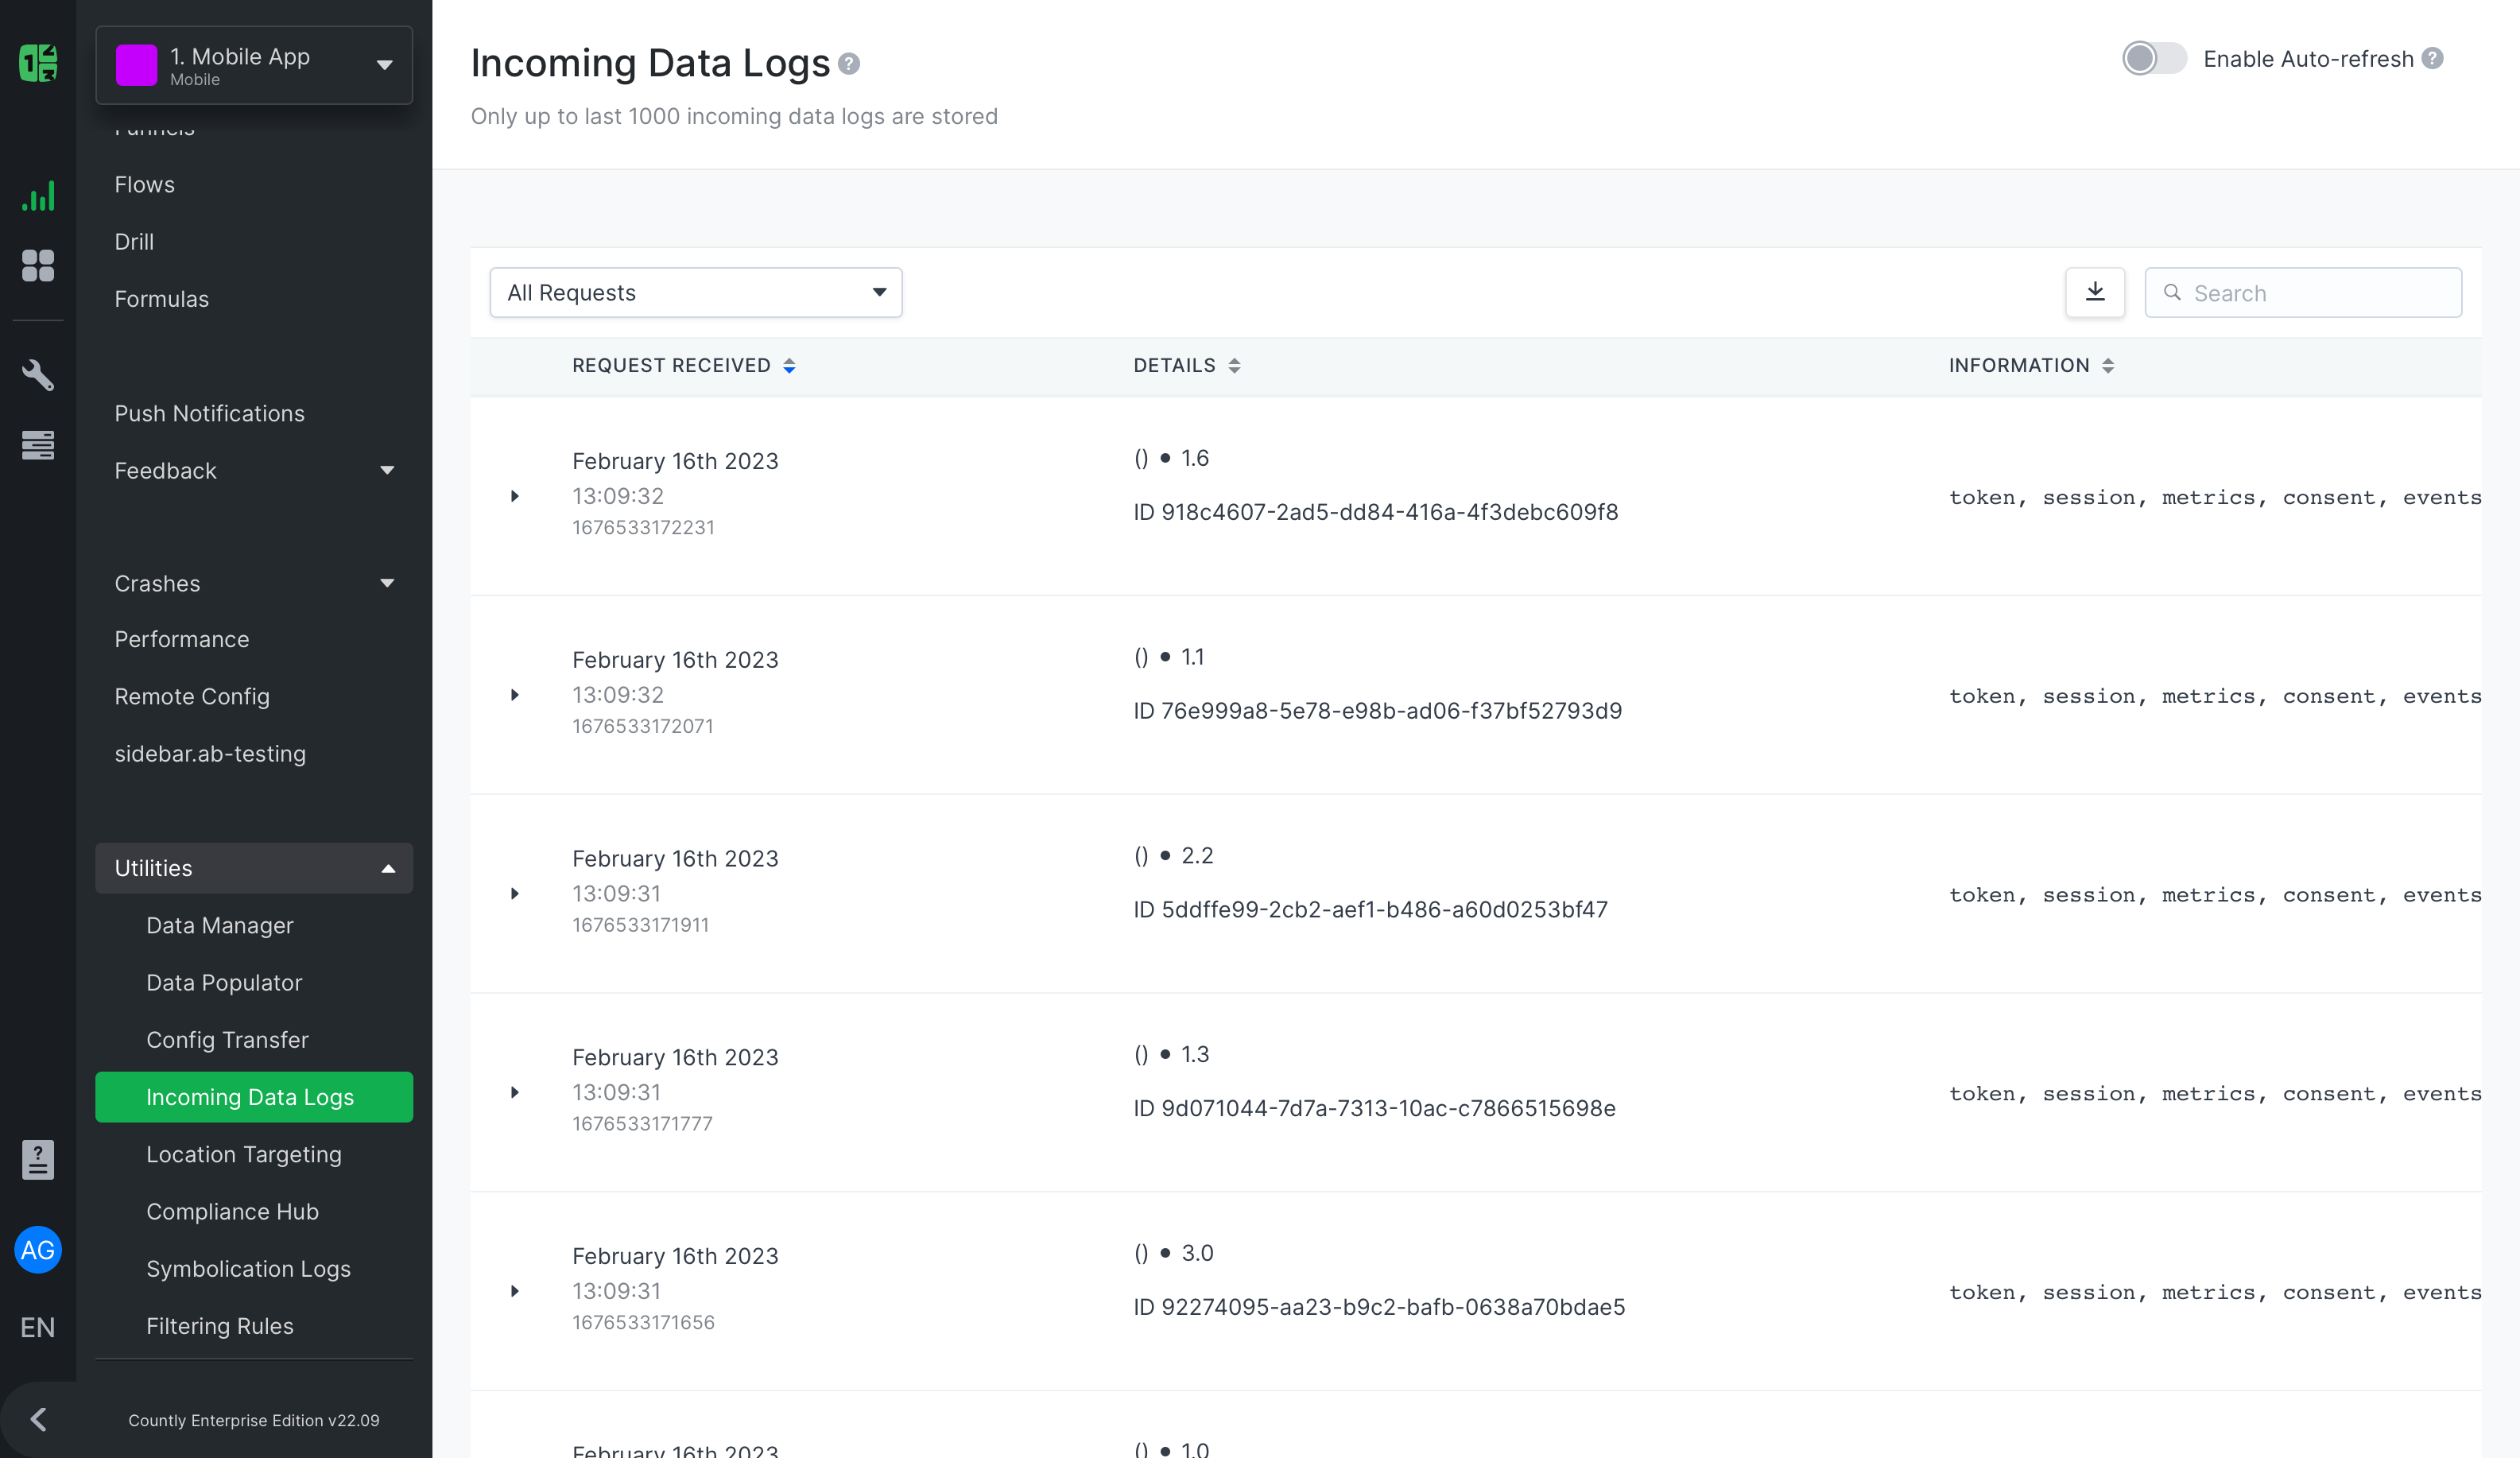This screenshot has height=1458, width=2520.
Task: Select the management wrench icon
Action: [x=38, y=374]
